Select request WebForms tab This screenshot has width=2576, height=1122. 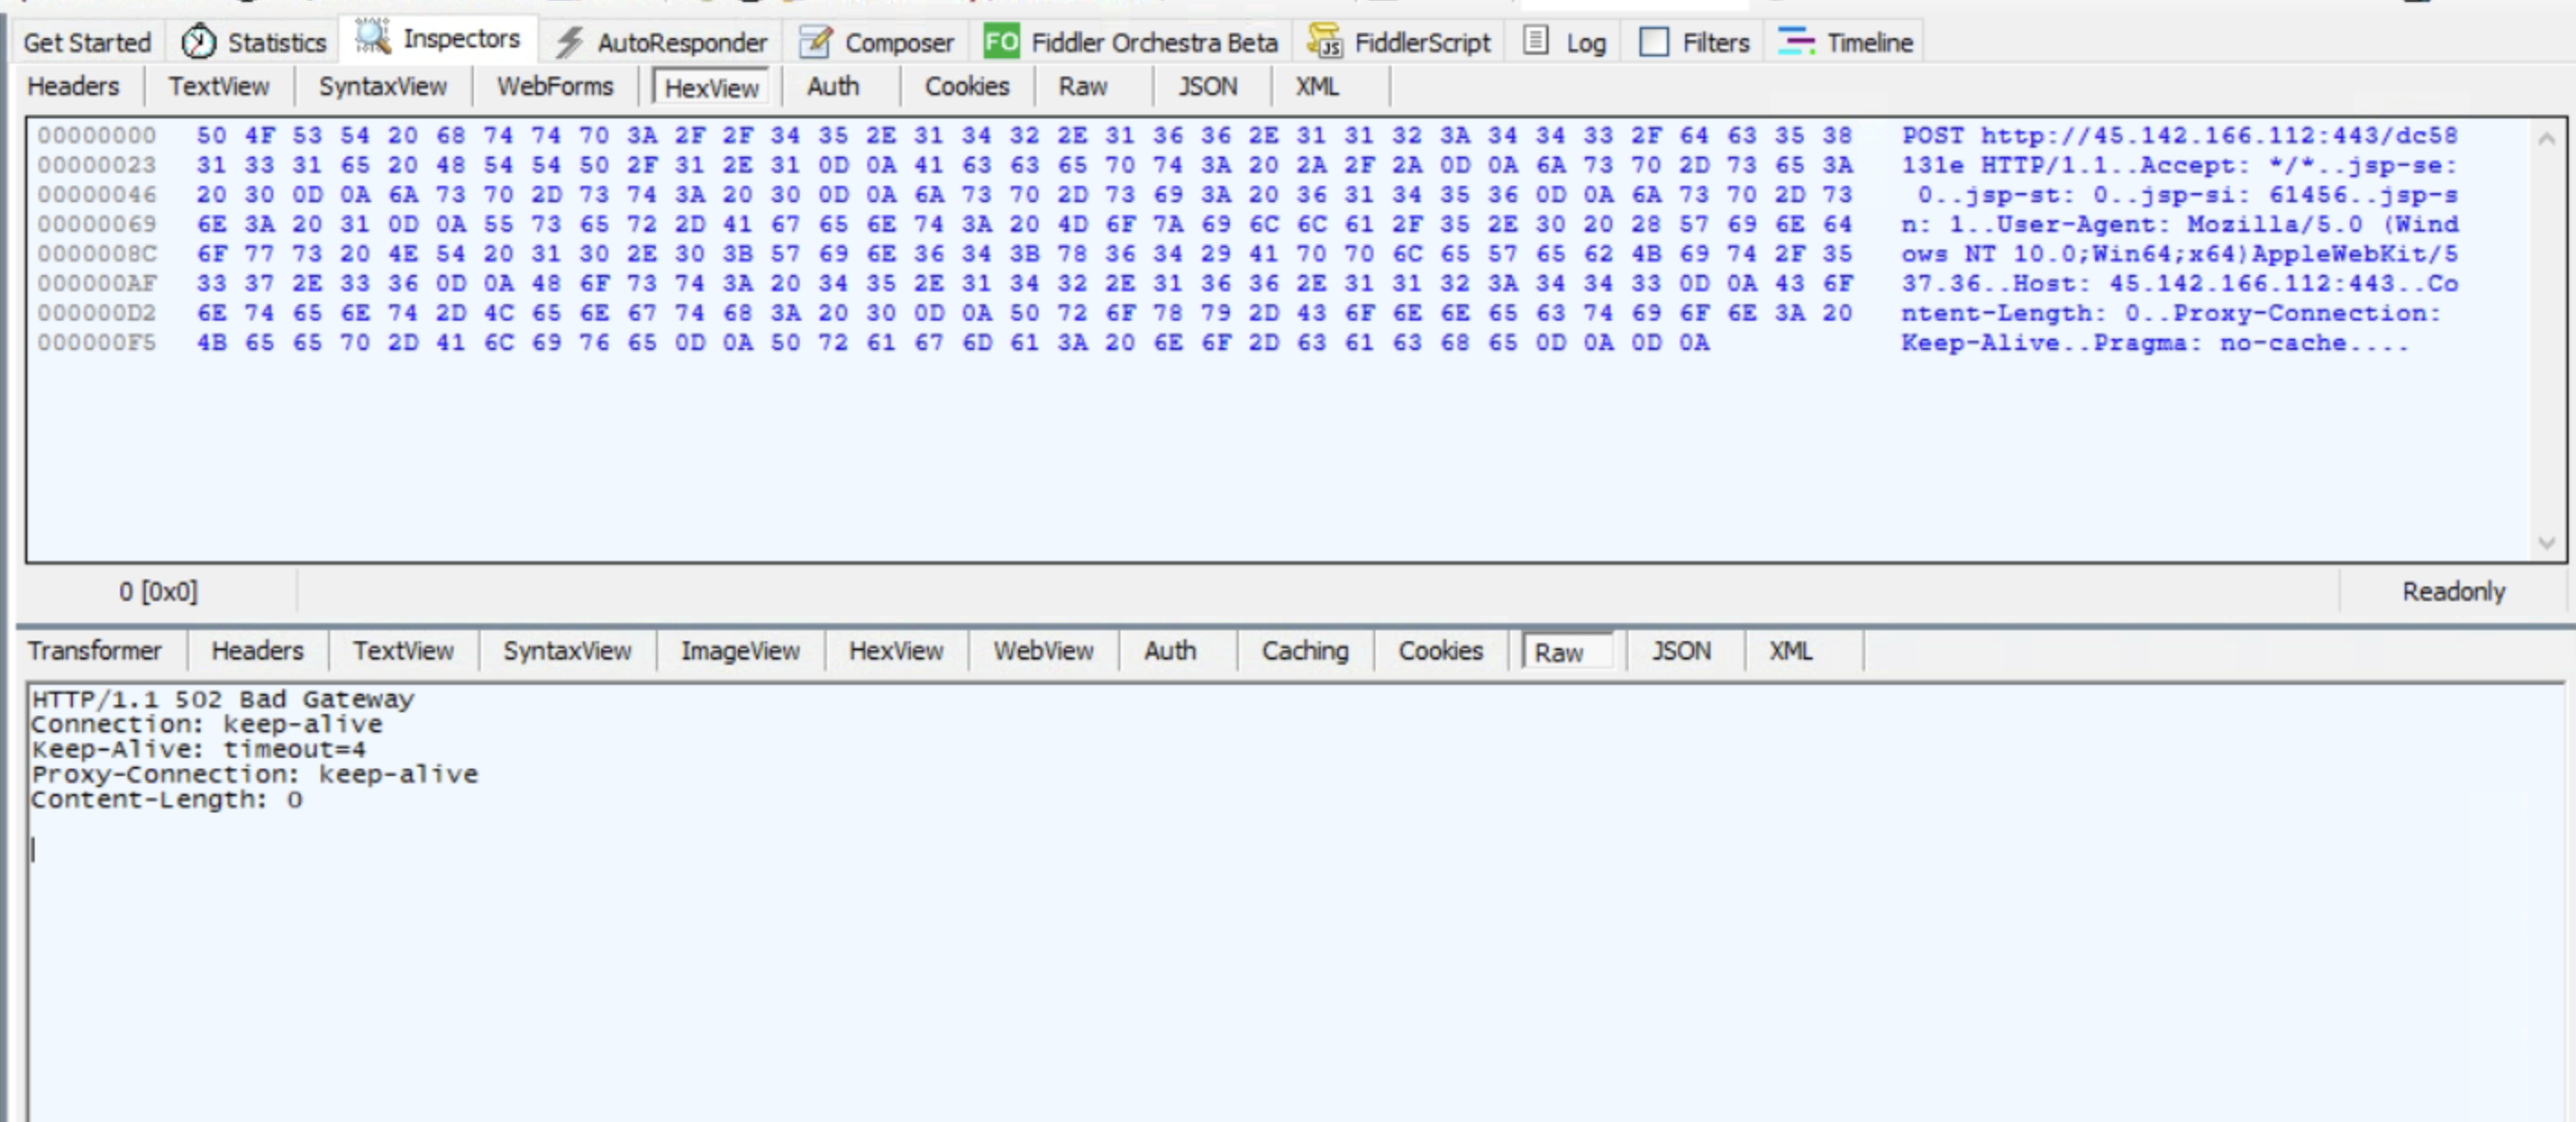coord(555,87)
